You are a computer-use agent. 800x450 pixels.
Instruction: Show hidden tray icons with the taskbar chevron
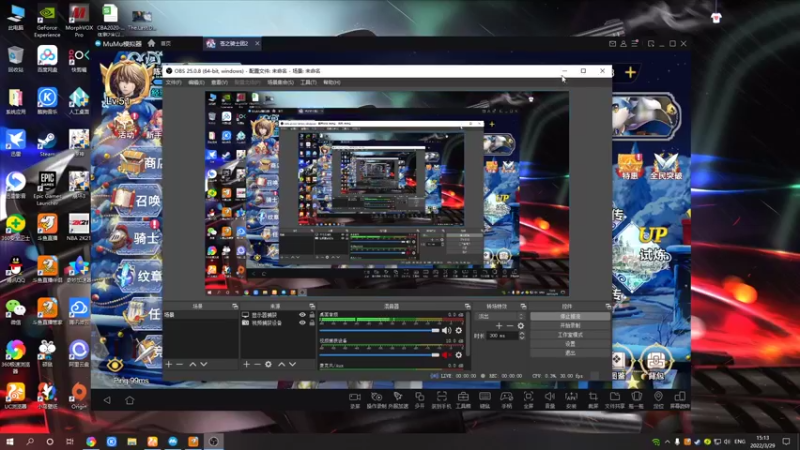(667, 442)
